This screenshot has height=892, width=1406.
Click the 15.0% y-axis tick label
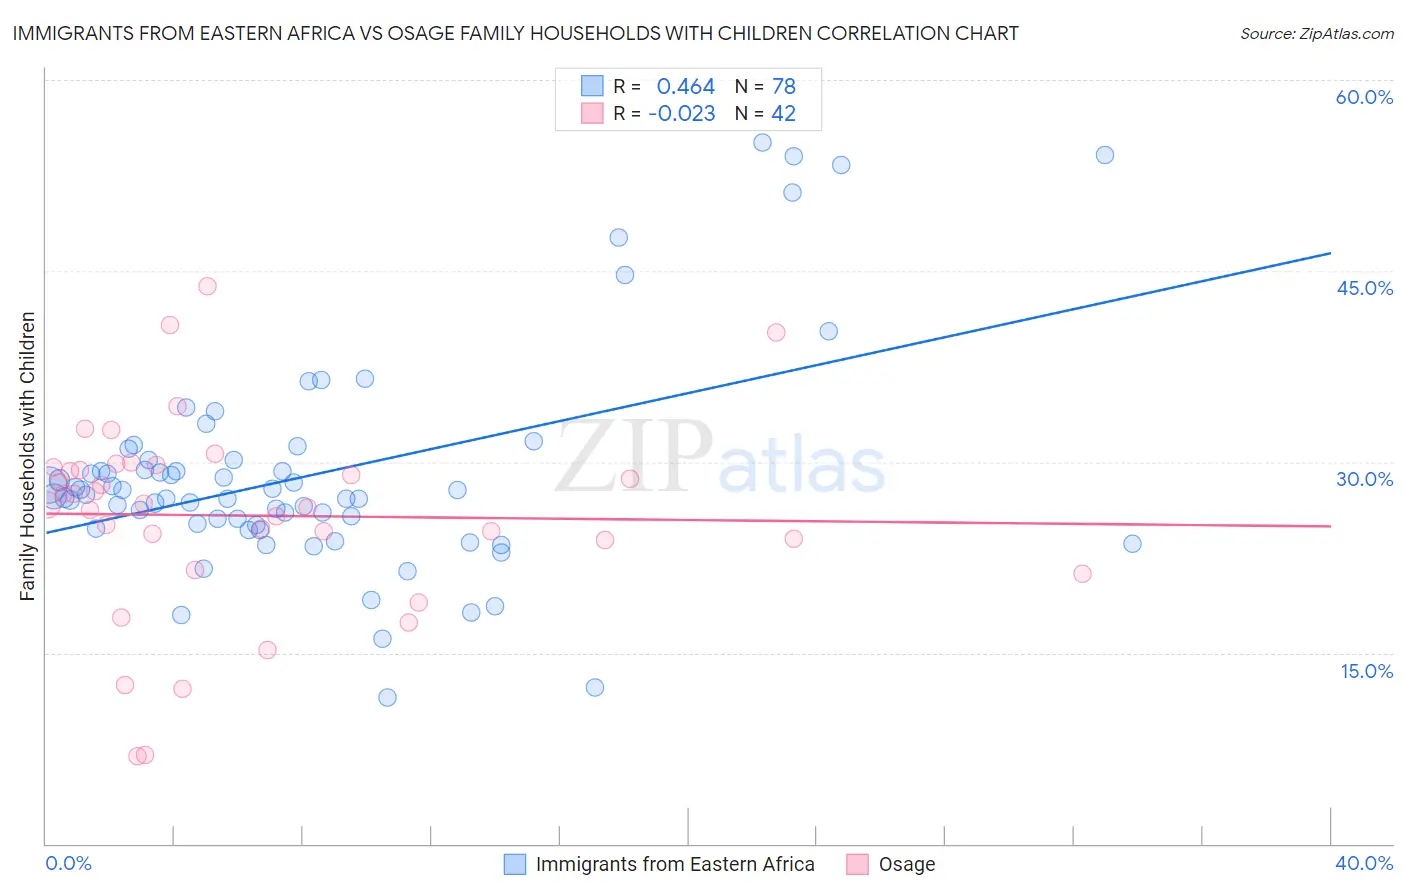1366,671
